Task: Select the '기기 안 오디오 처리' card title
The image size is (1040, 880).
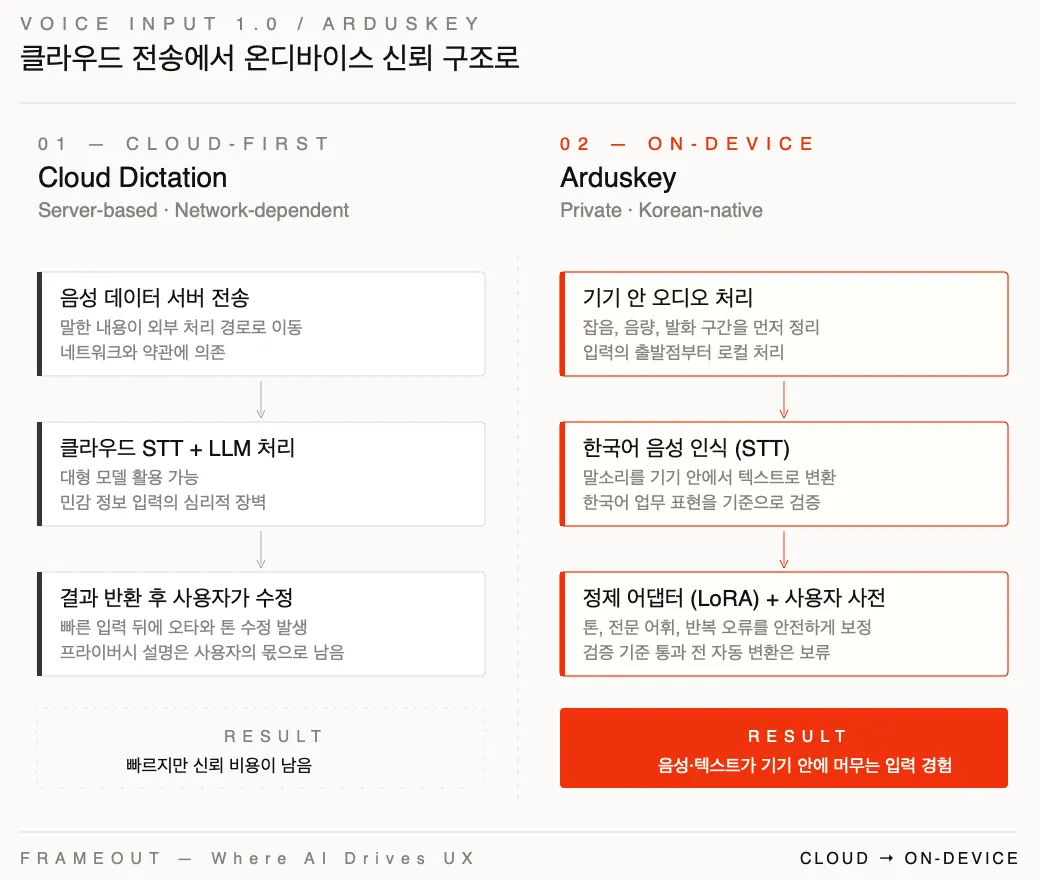Action: click(x=668, y=298)
